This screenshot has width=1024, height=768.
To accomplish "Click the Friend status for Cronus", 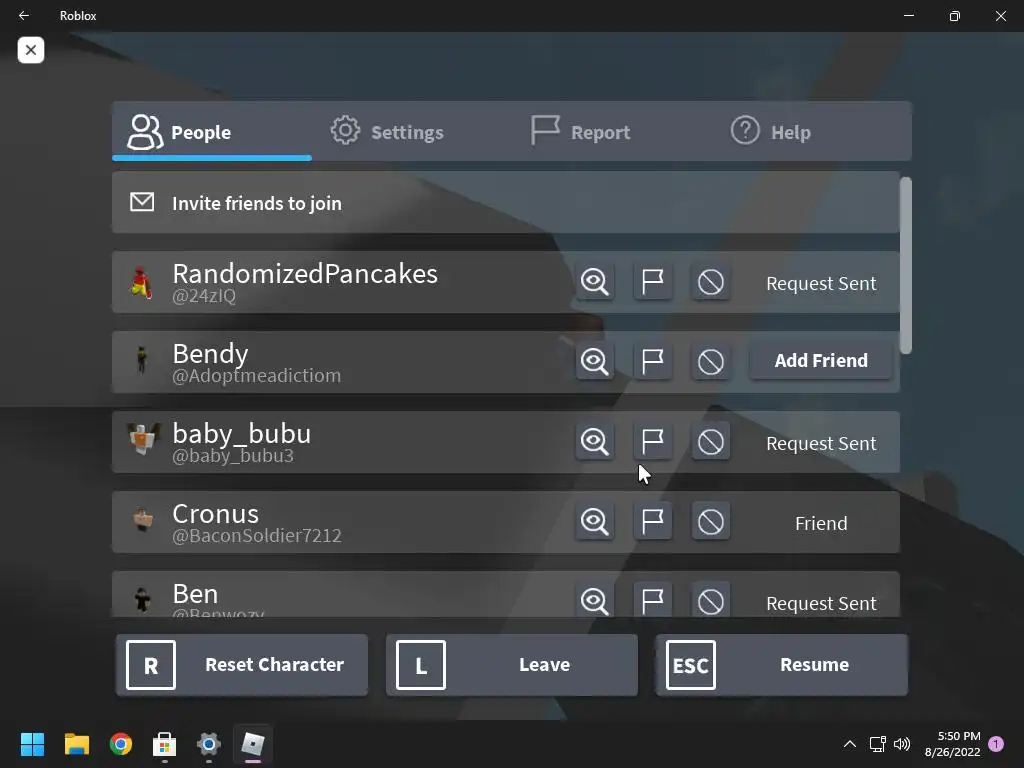I will tap(821, 523).
